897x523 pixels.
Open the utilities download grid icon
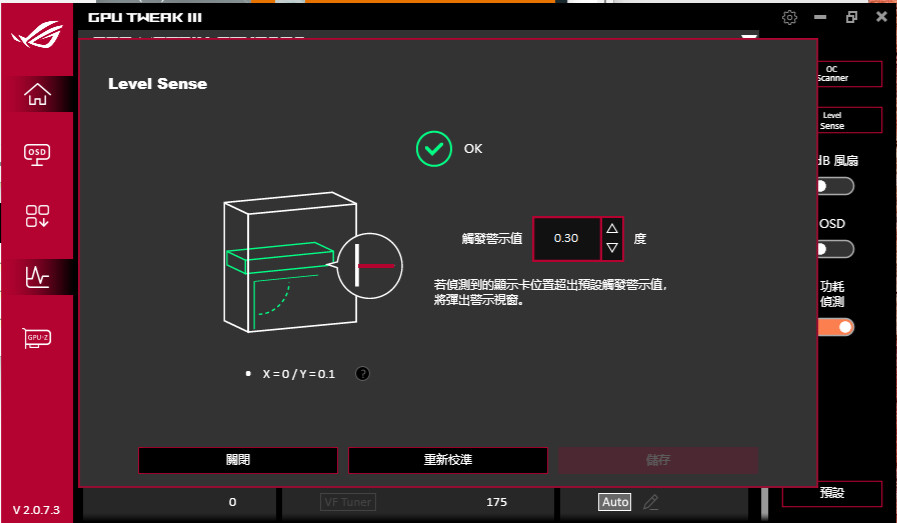[x=37, y=215]
